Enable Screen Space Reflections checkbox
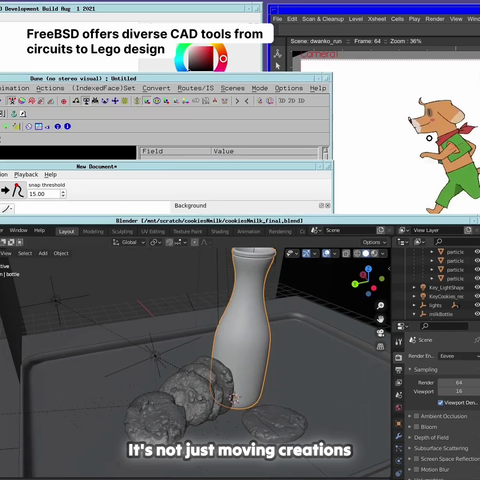This screenshot has width=480, height=480. 416,459
